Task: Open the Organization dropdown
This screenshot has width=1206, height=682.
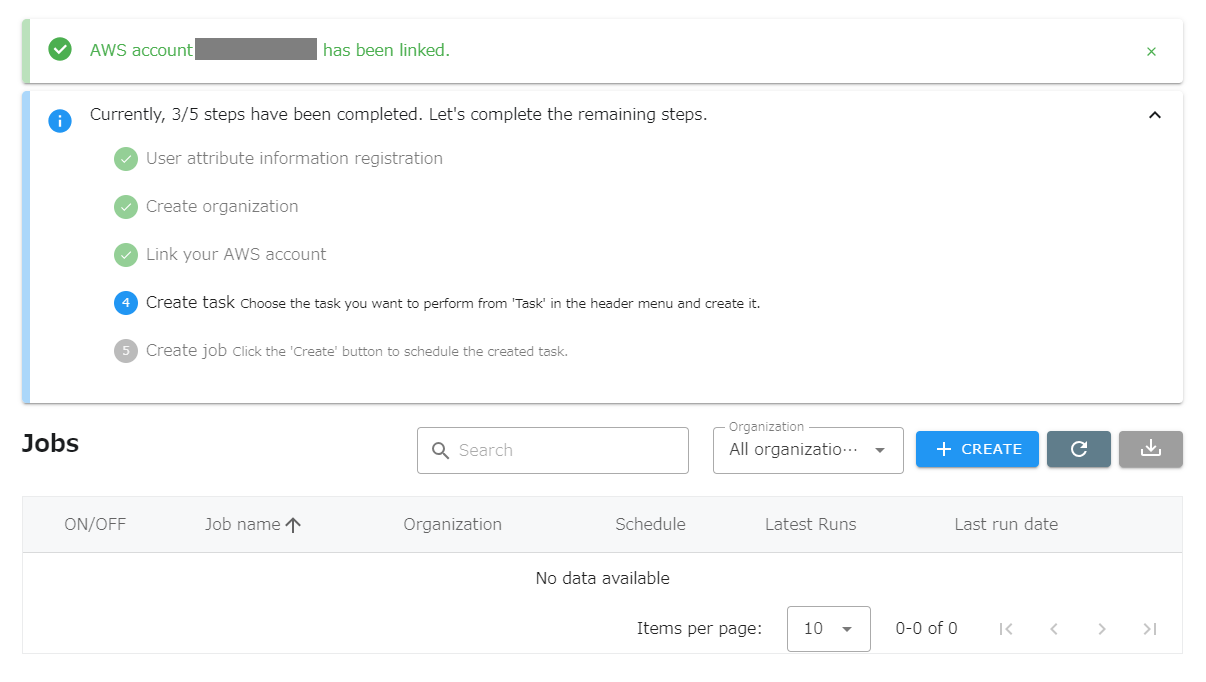Action: pyautogui.click(x=808, y=450)
